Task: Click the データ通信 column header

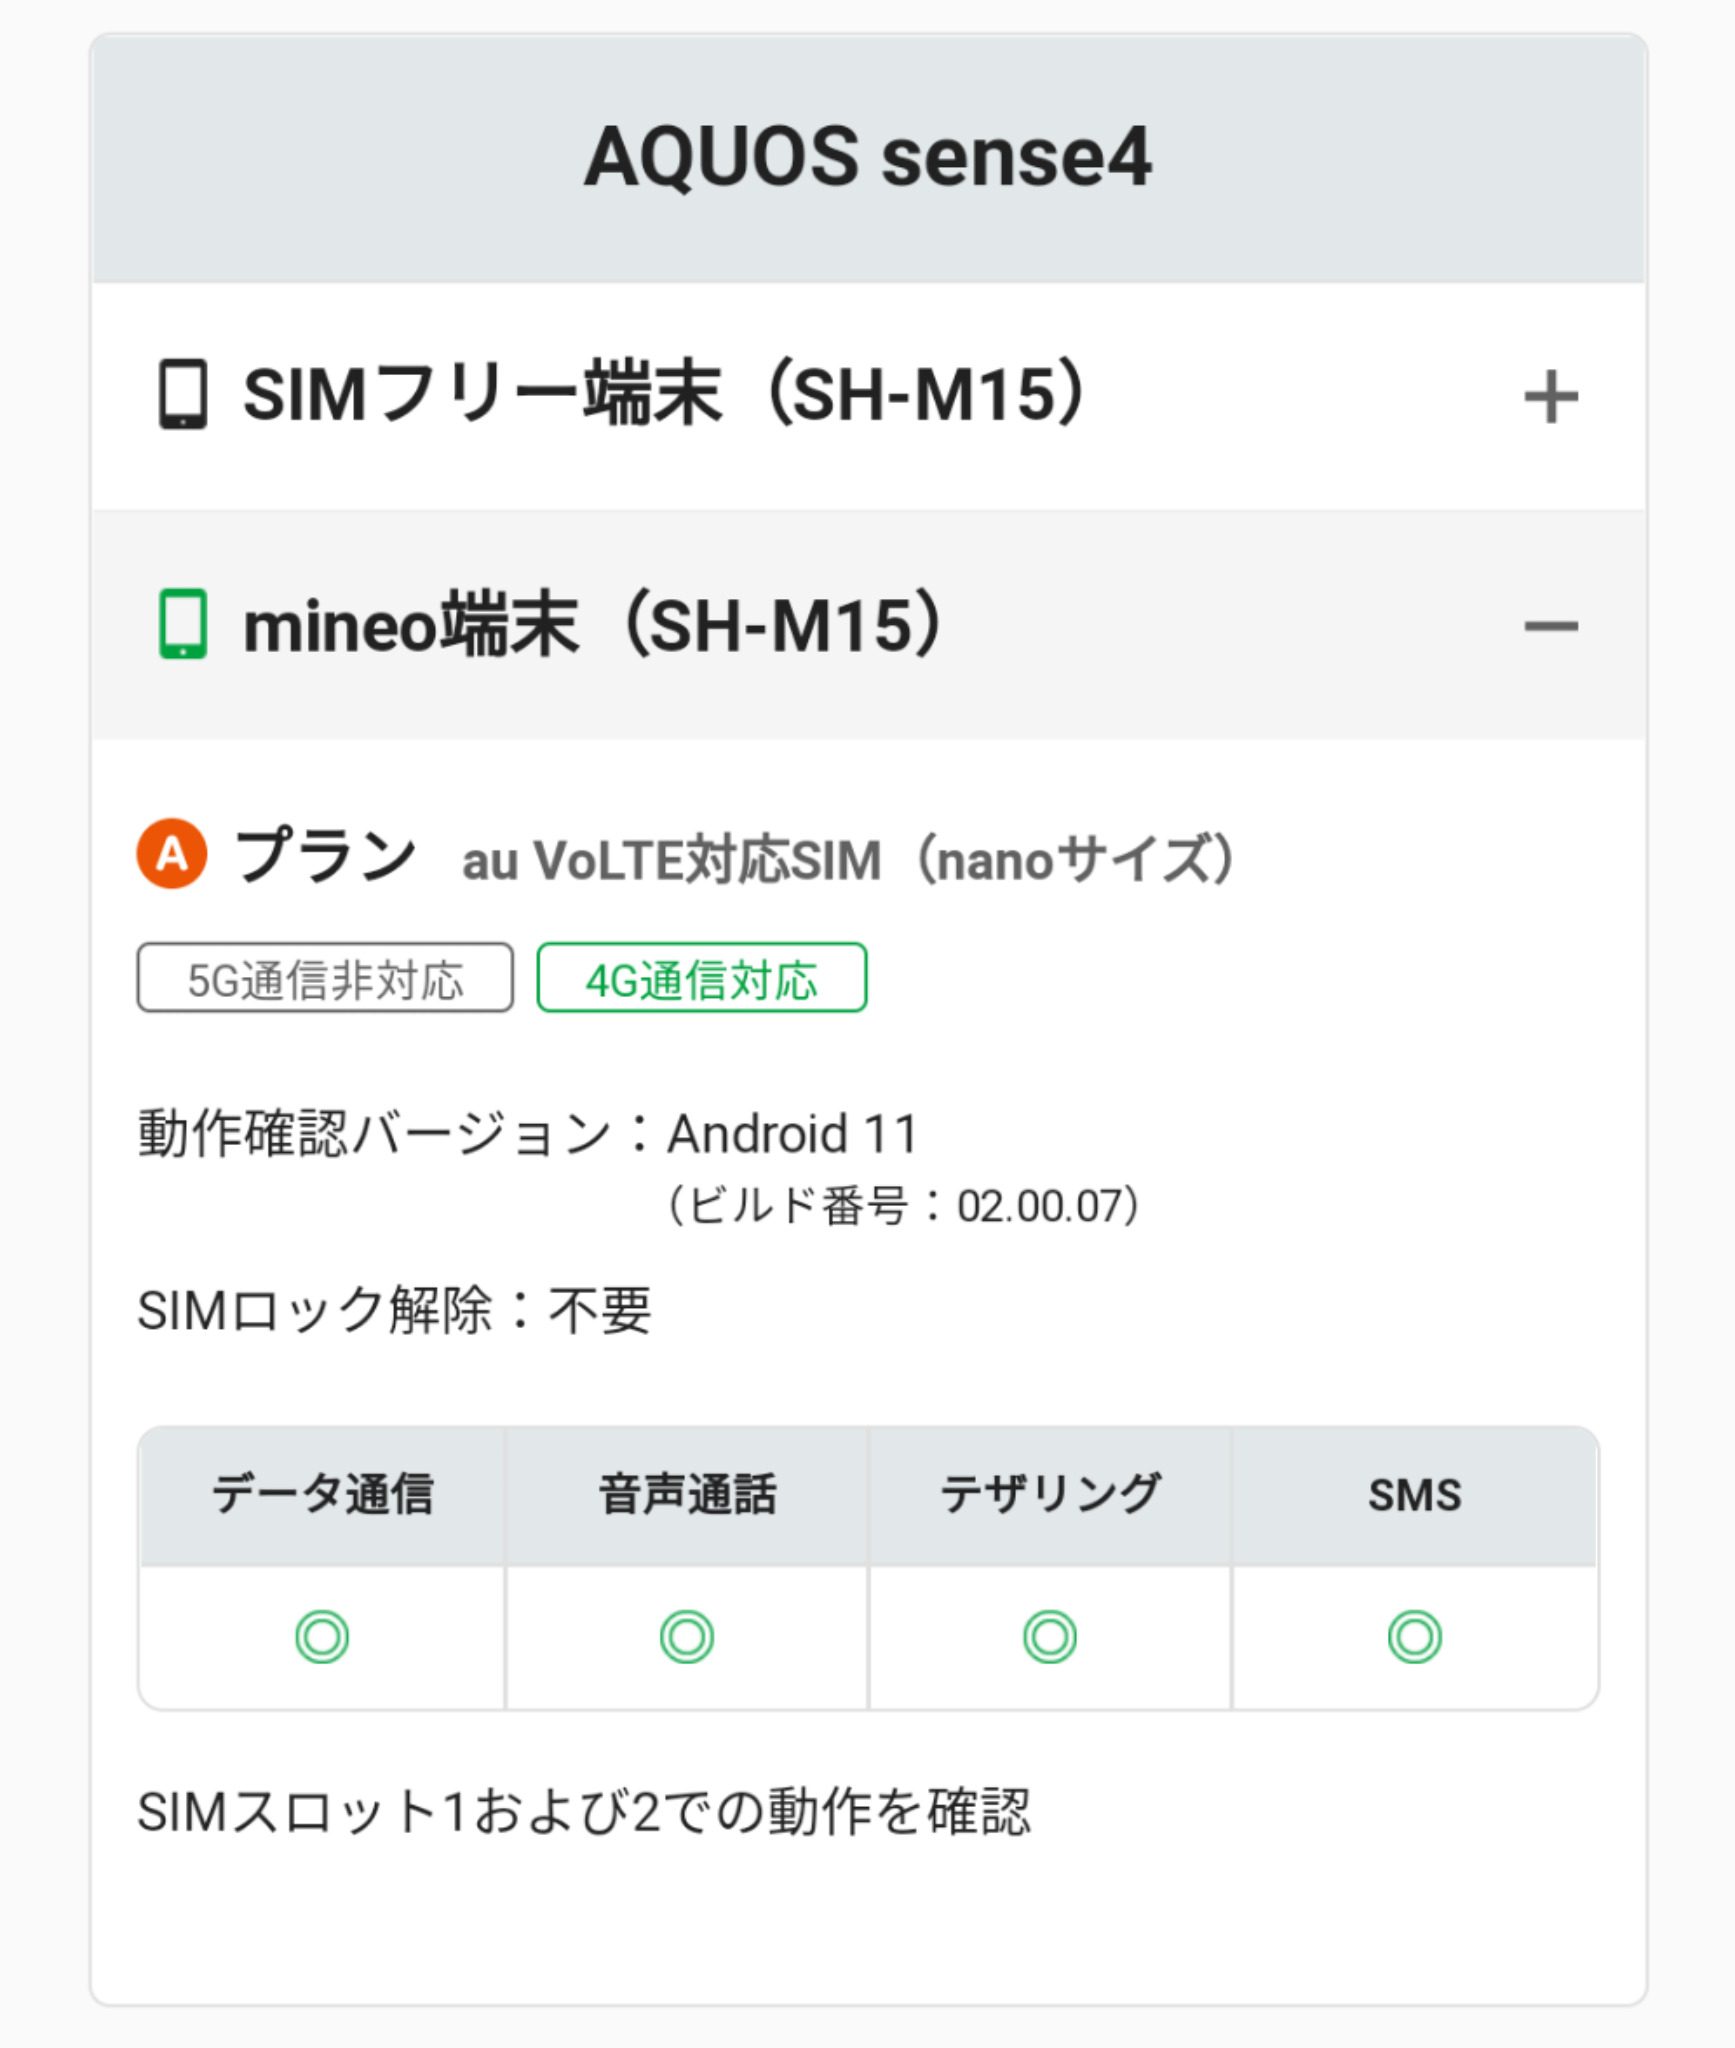Action: click(322, 1495)
